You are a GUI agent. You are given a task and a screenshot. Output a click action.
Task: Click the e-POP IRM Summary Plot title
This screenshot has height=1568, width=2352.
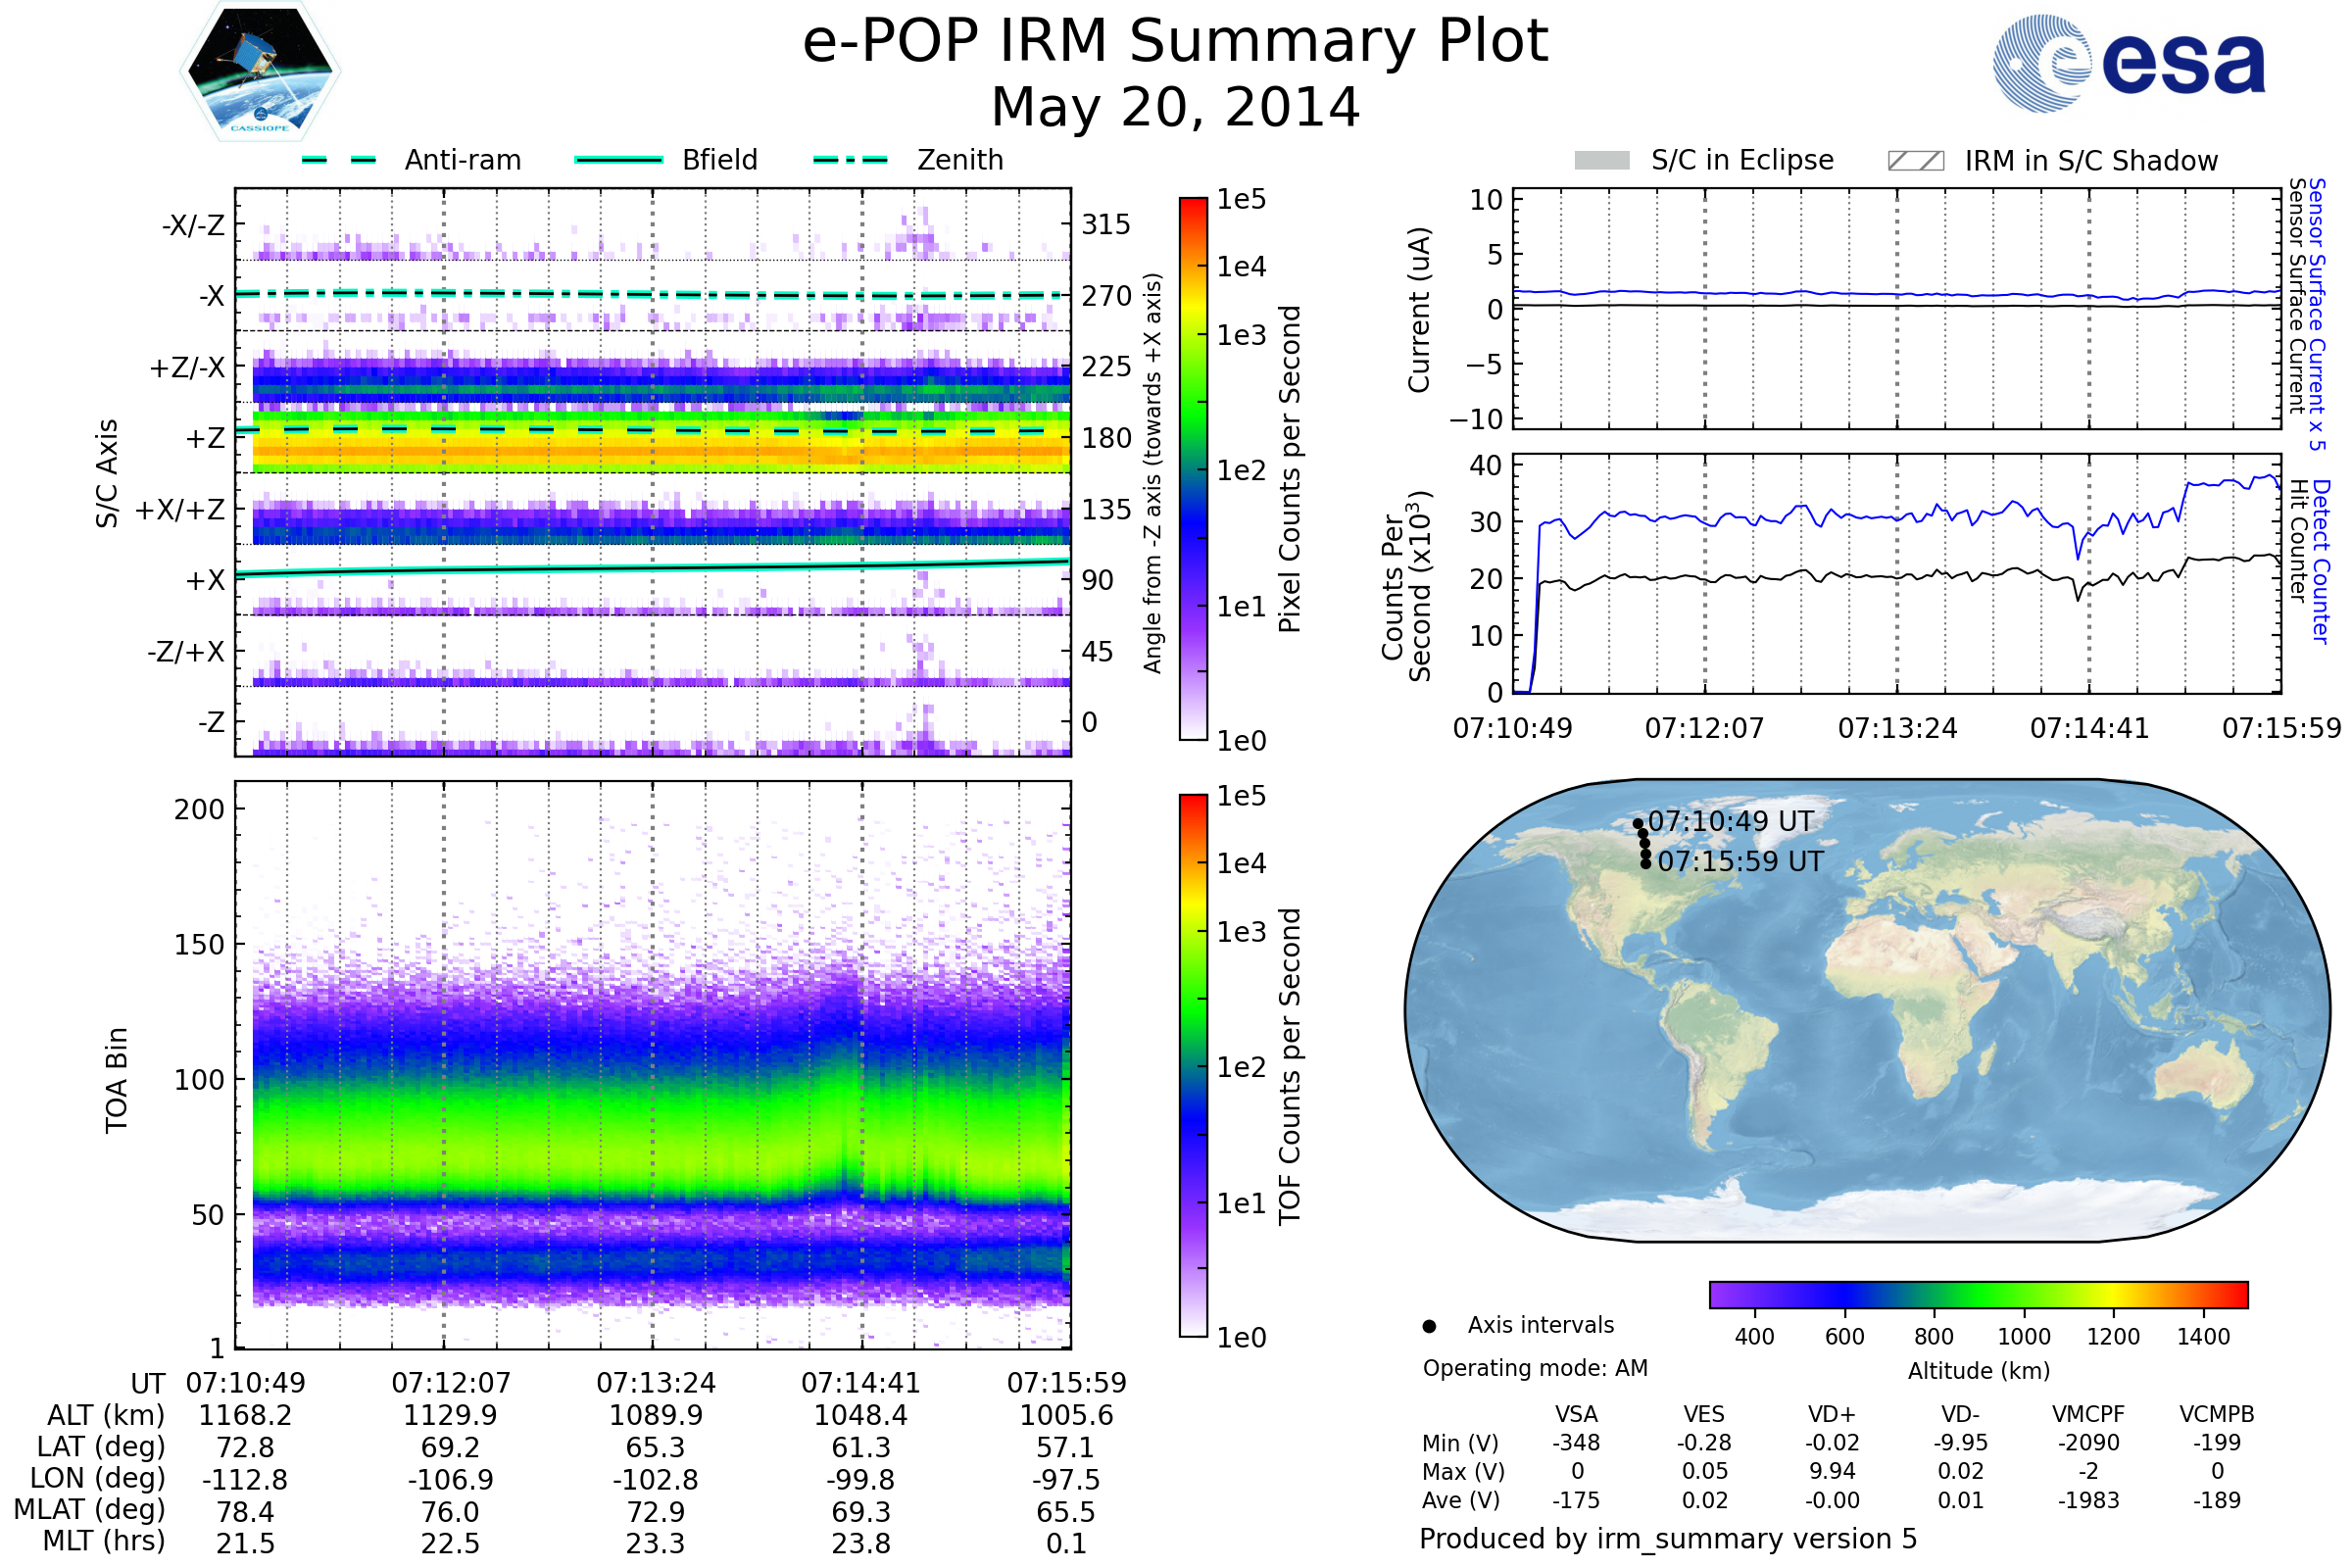1175,42
